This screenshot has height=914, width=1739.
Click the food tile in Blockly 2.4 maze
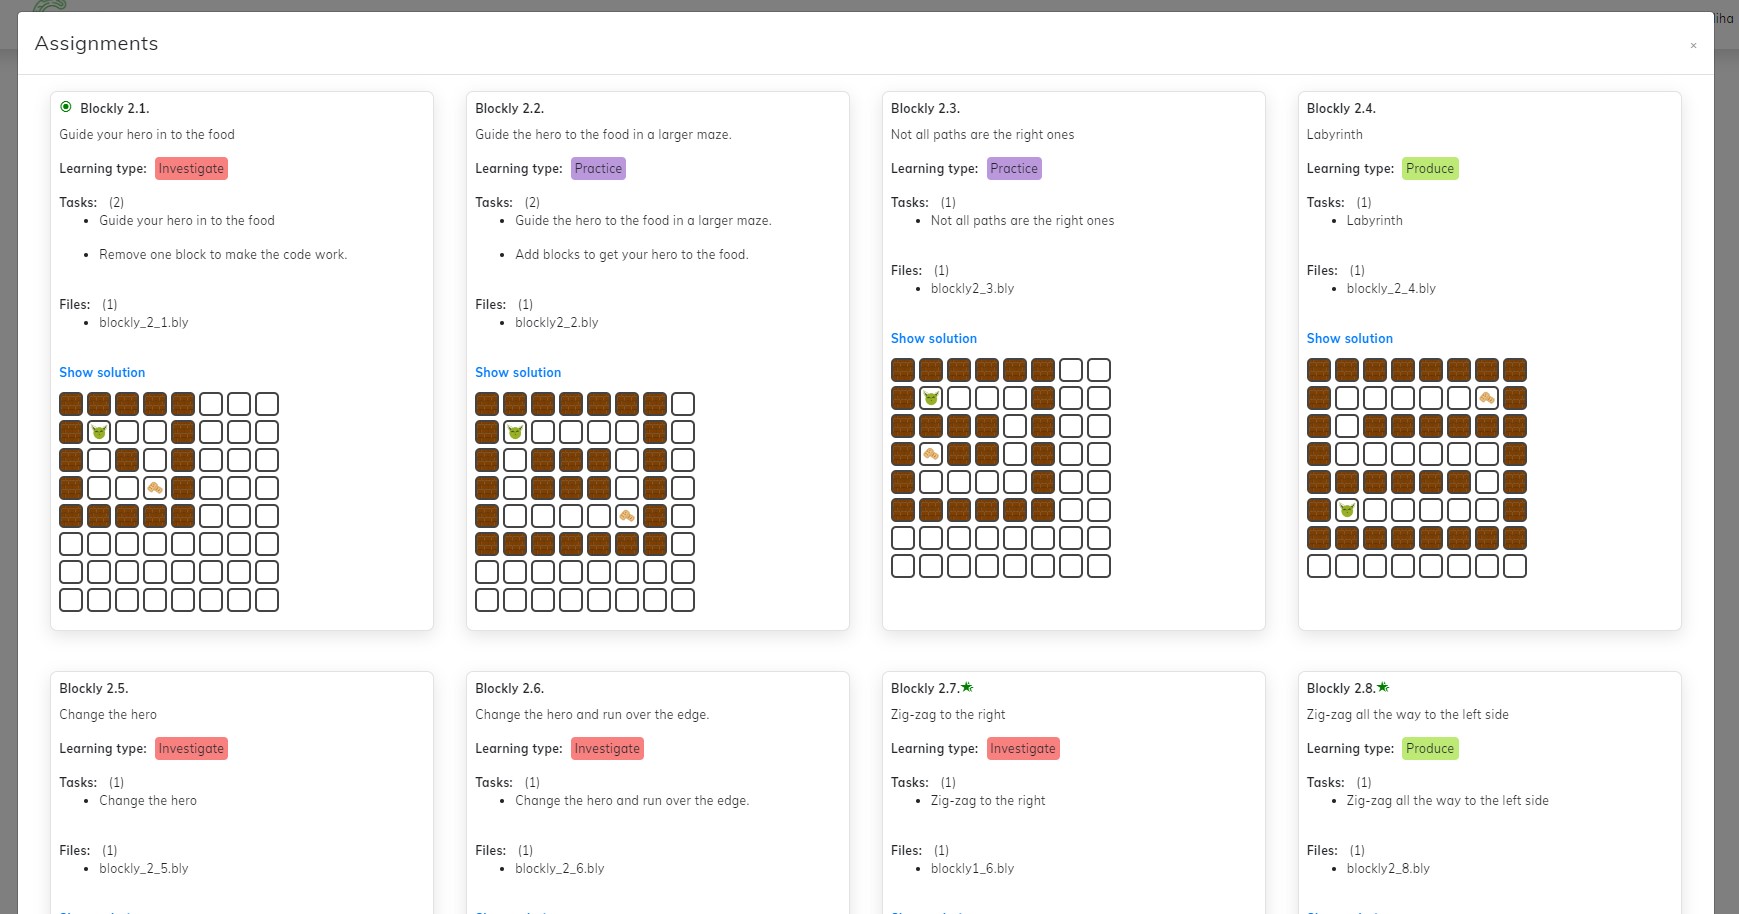pos(1487,397)
